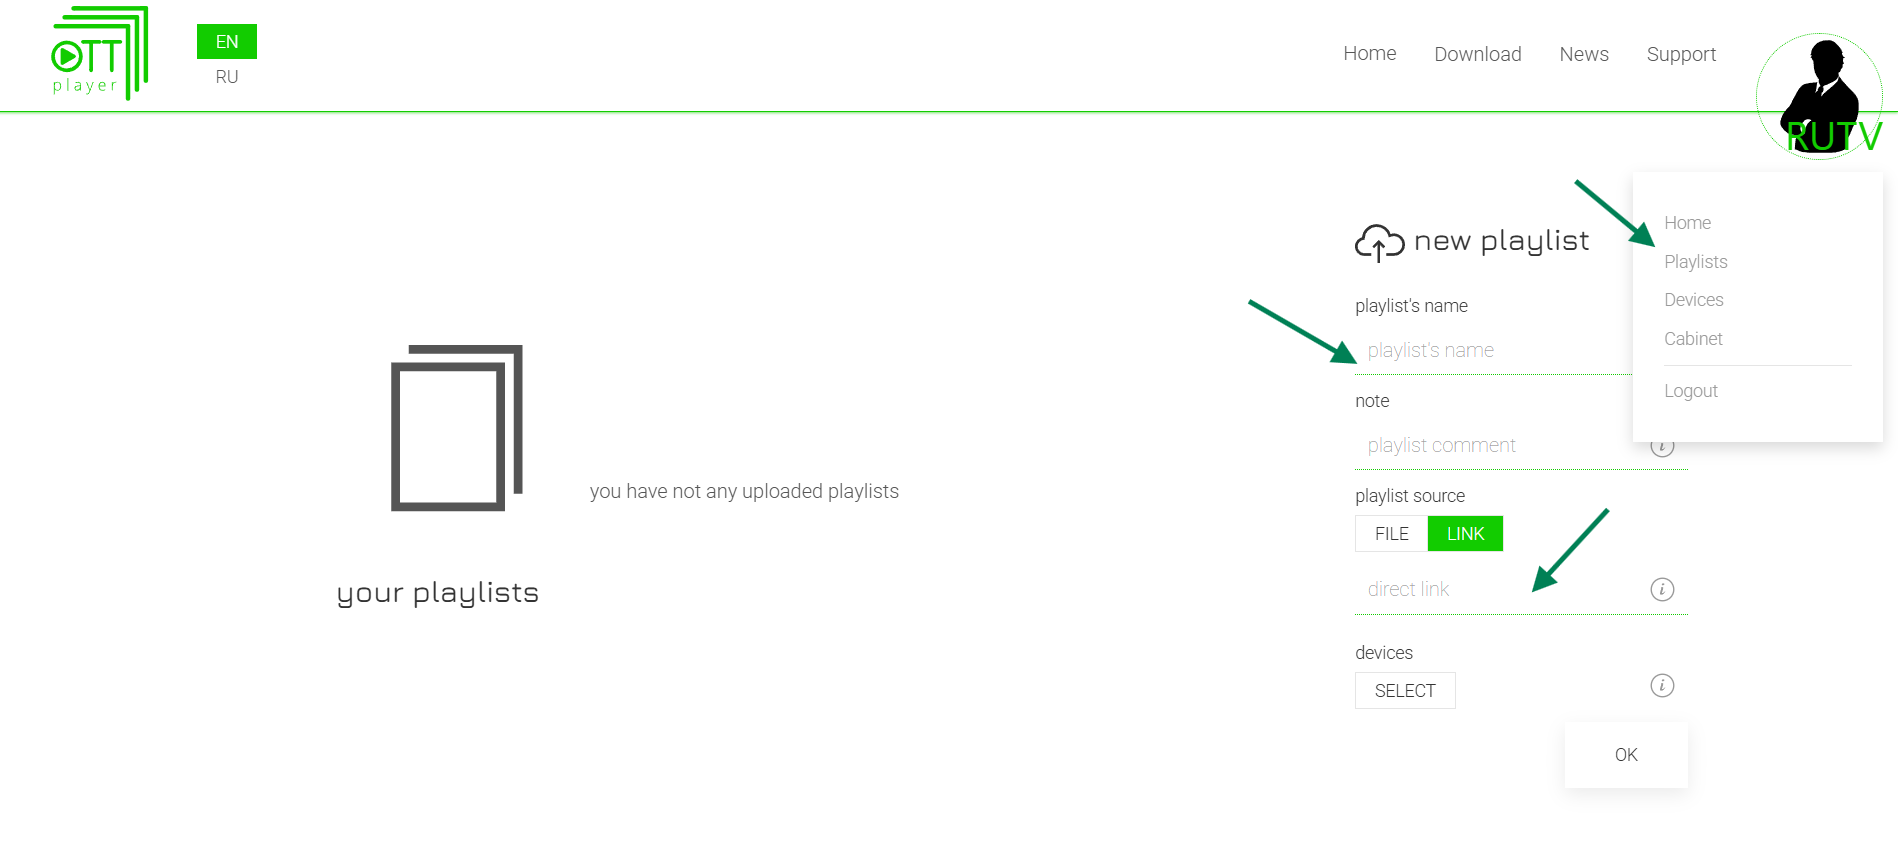The image size is (1898, 843).
Task: Click the new playlist upload cloud icon
Action: coord(1379,243)
